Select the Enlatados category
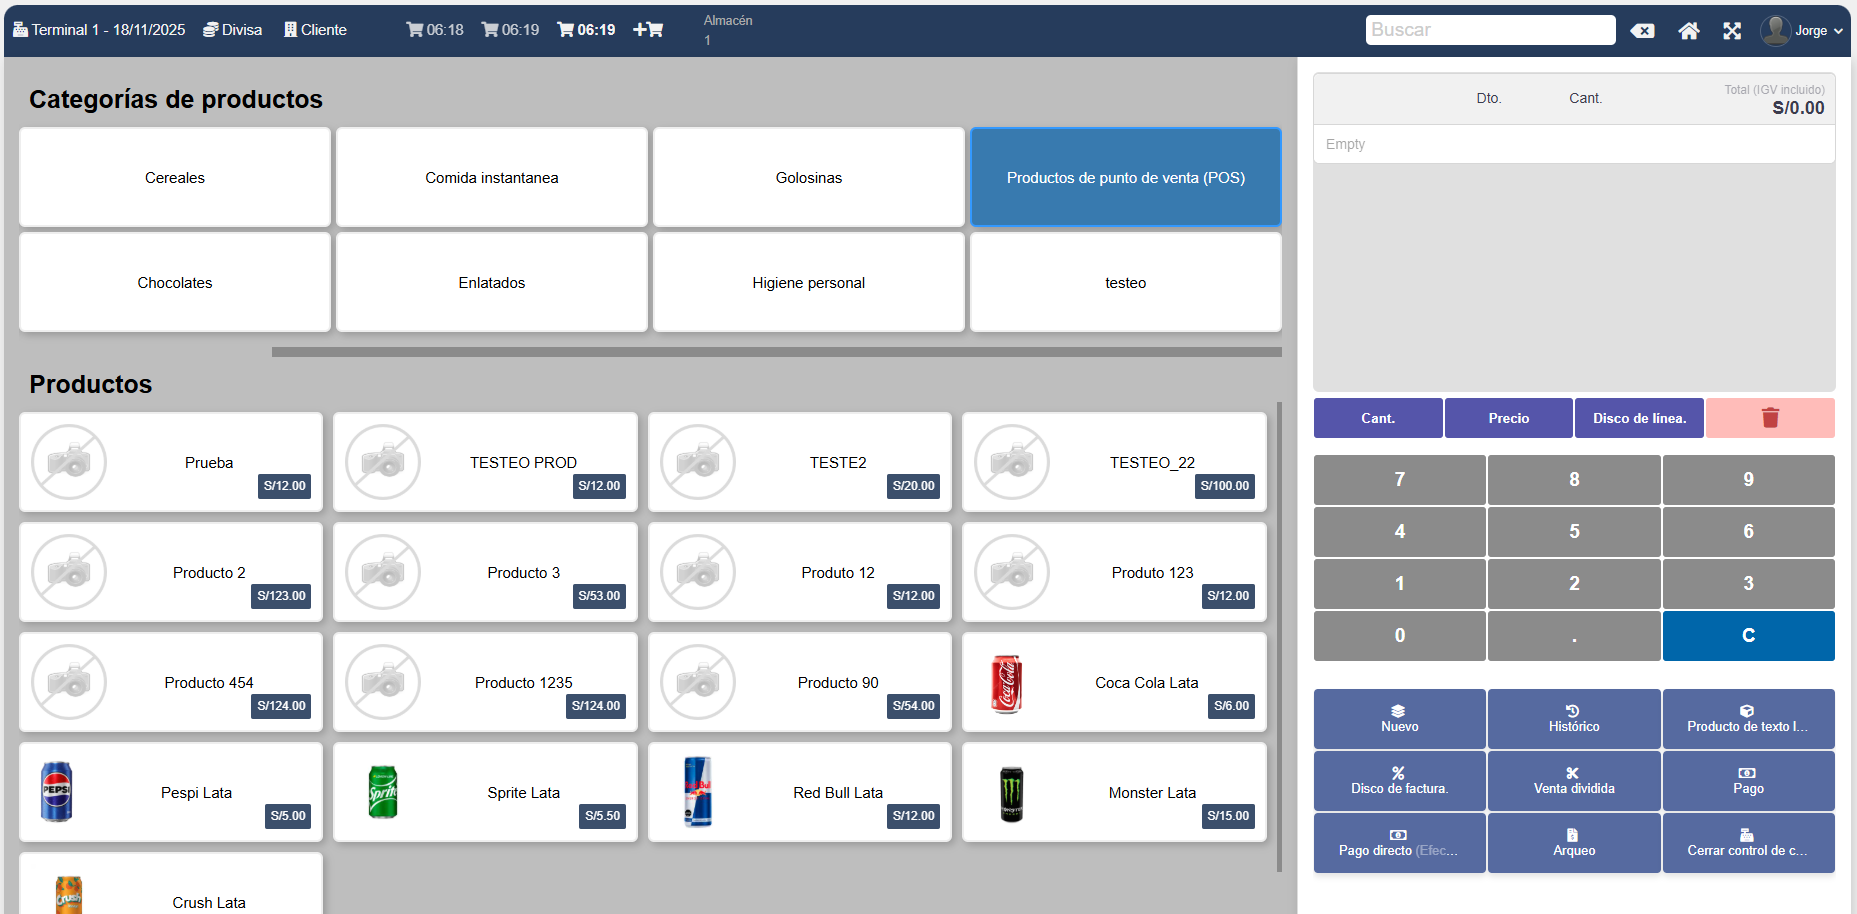The image size is (1857, 914). [492, 283]
